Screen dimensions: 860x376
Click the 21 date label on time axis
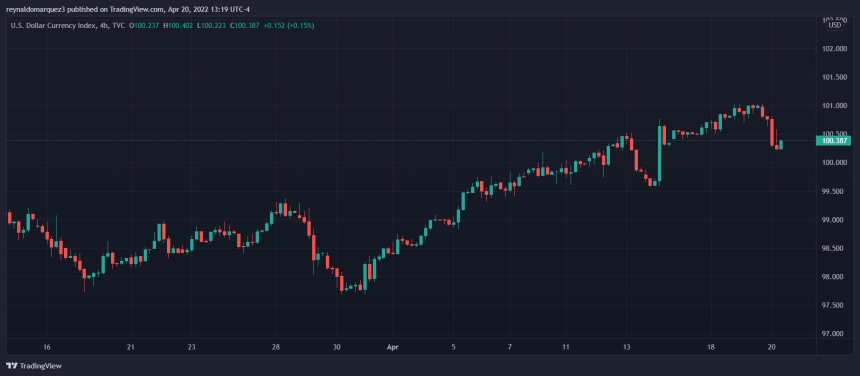pyautogui.click(x=131, y=347)
